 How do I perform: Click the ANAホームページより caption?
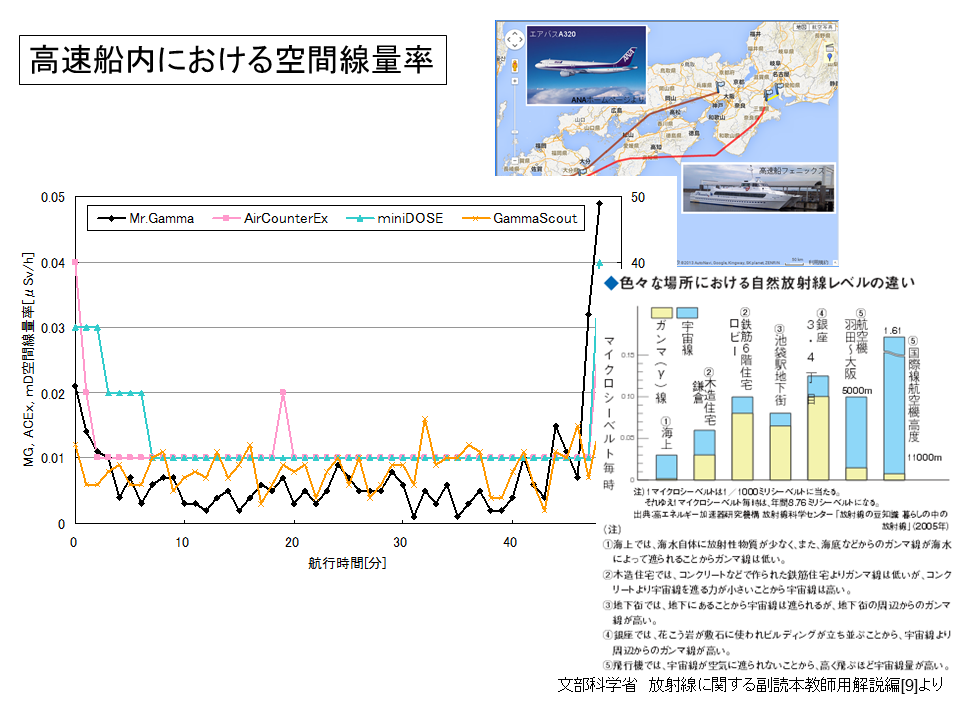[607, 100]
